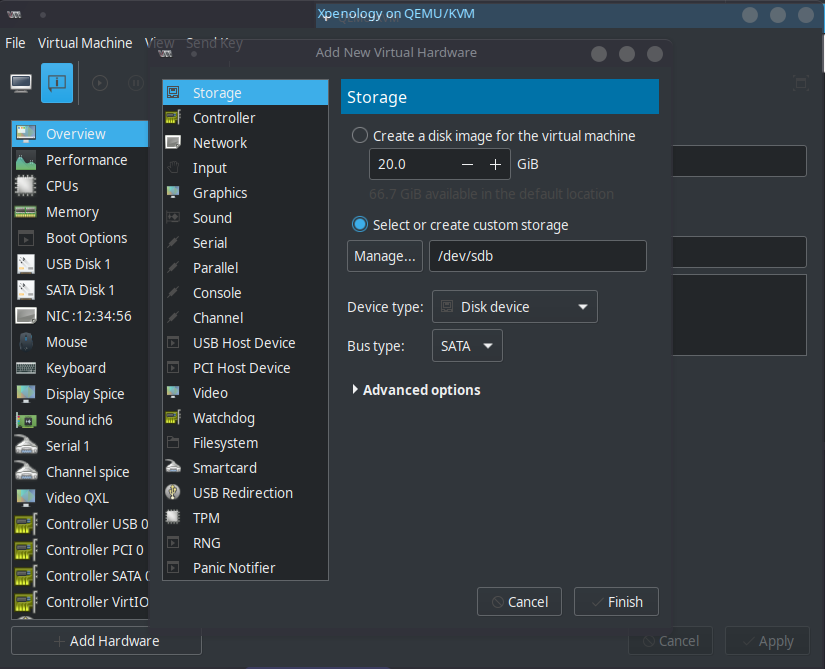Choose Network hardware type
Viewport: 825px width, 669px height.
(245, 143)
